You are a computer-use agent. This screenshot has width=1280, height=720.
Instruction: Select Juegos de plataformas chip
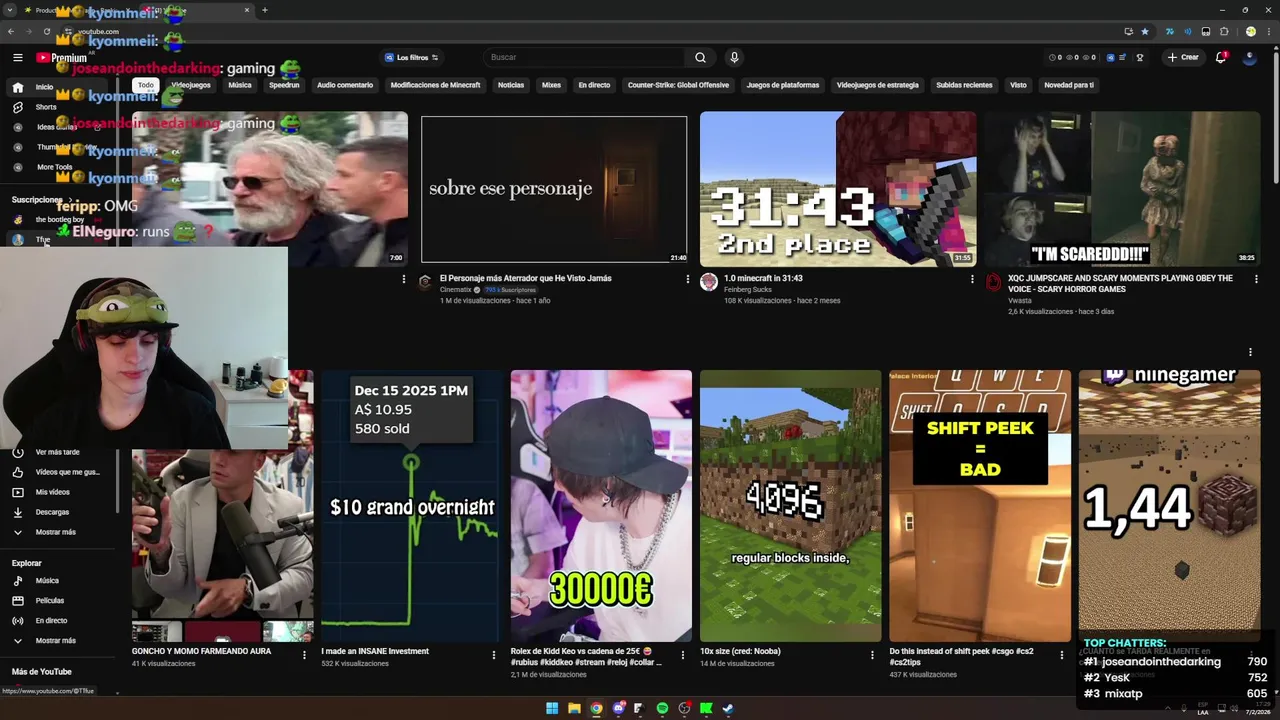pyautogui.click(x=783, y=85)
